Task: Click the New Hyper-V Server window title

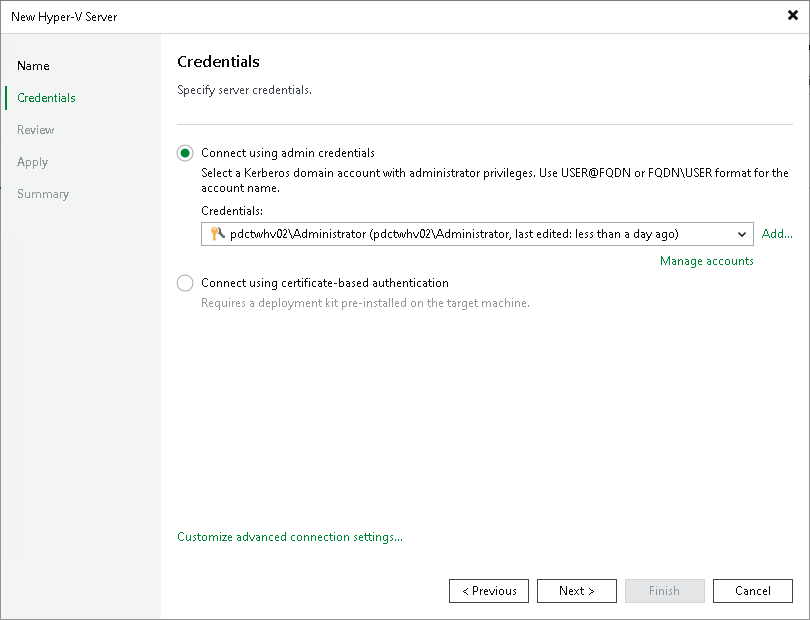Action: 64,17
